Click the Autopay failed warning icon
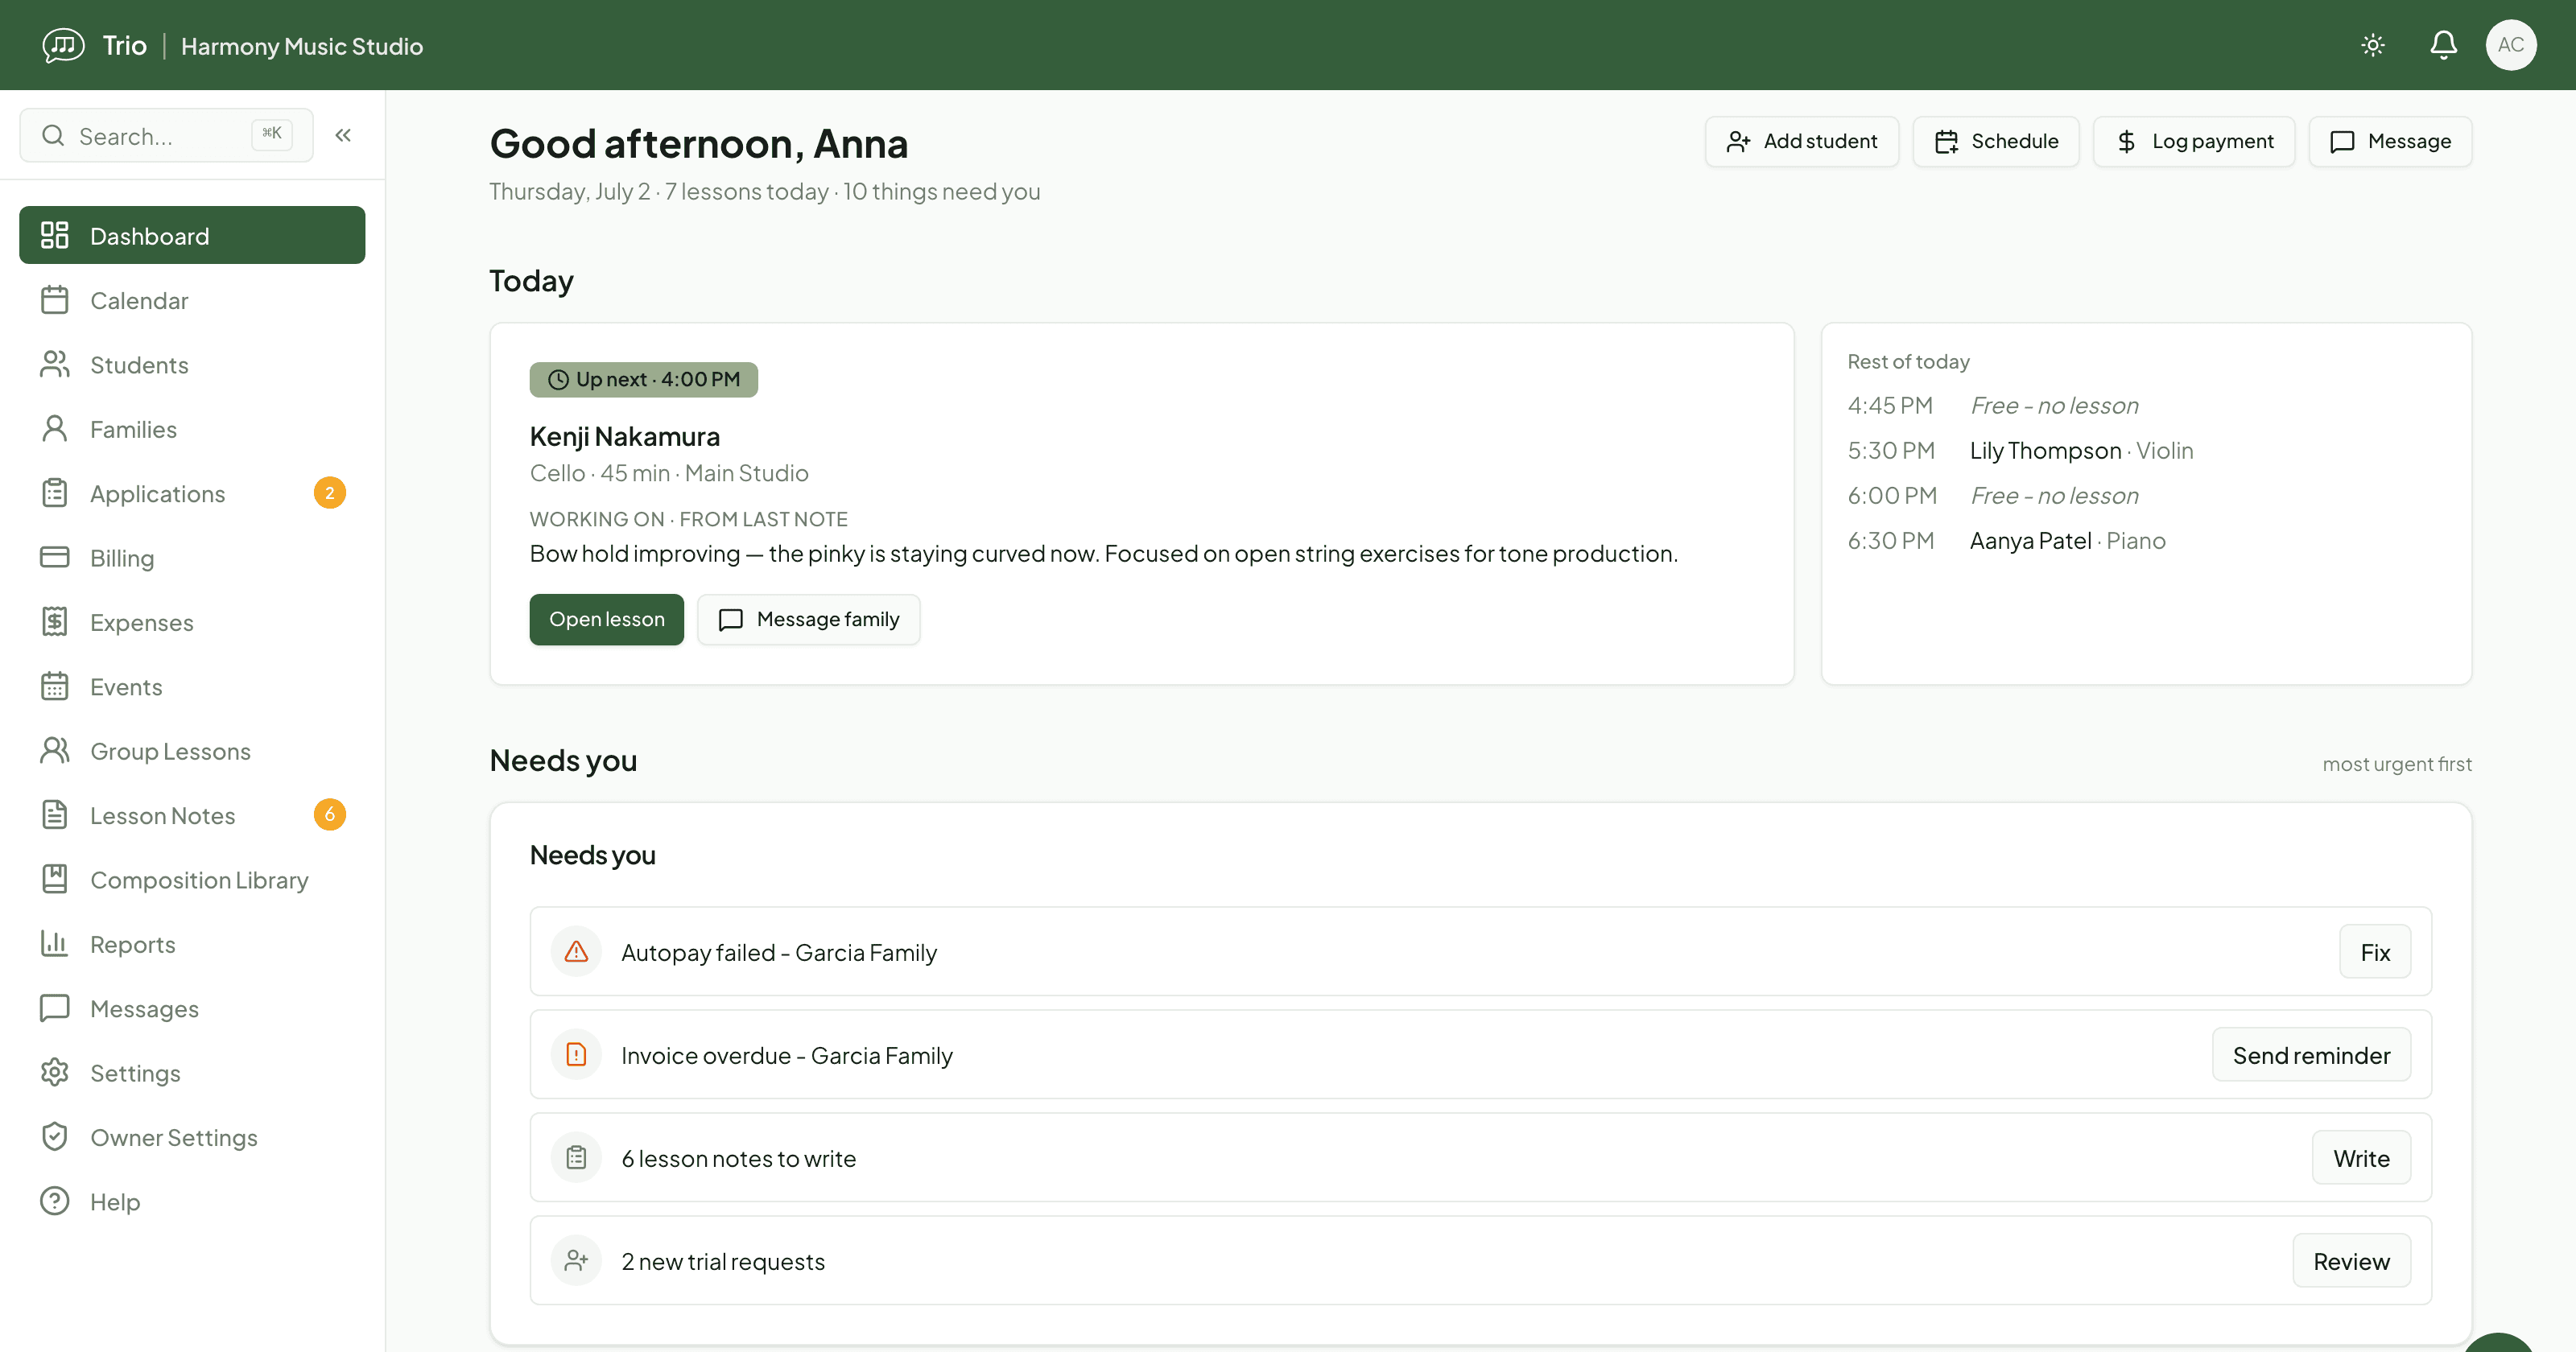The height and width of the screenshot is (1352, 2576). click(x=576, y=951)
